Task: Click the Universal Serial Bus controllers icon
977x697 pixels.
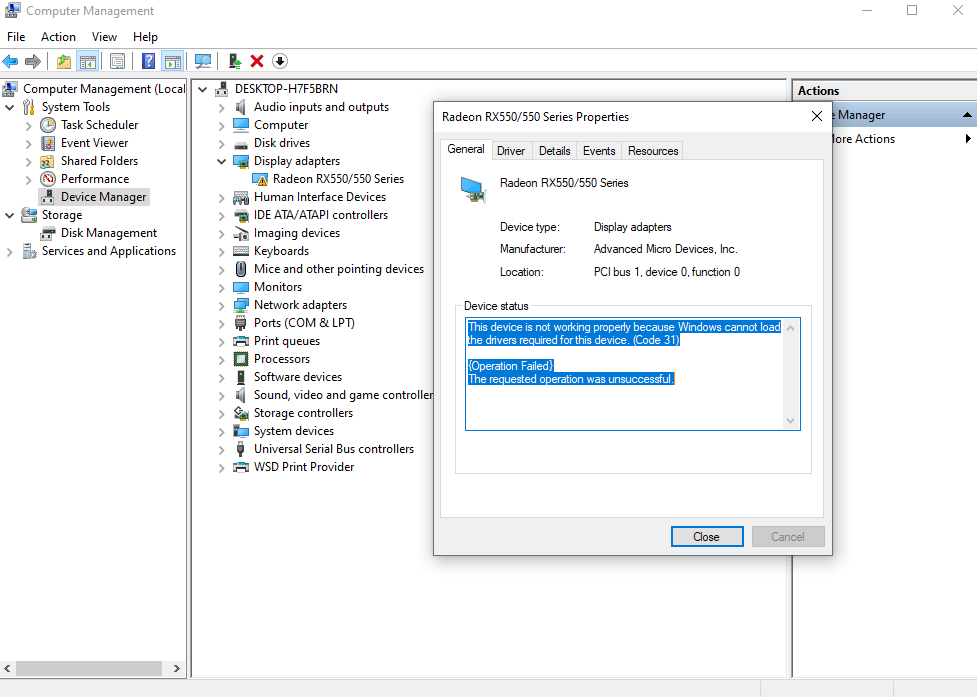Action: pos(241,448)
